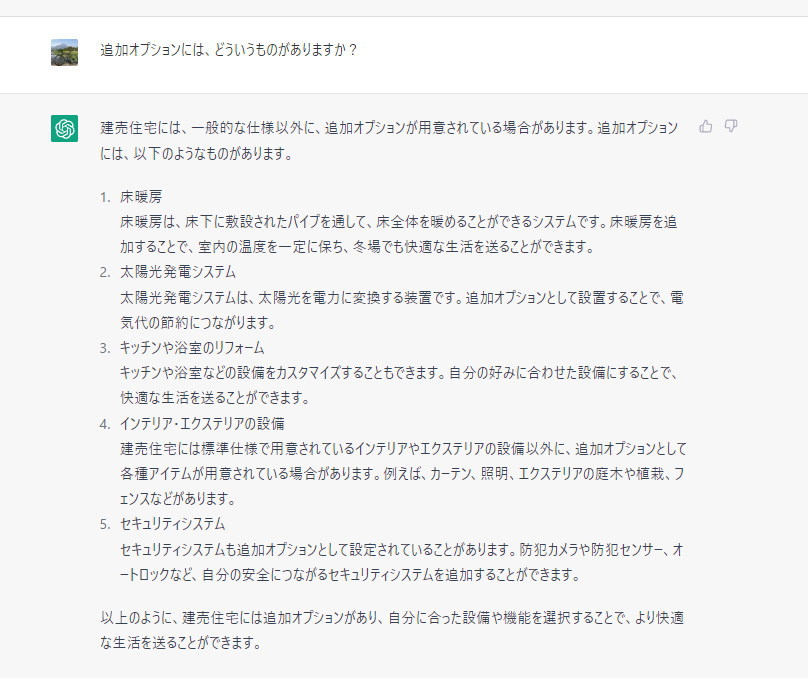Click the description mentioning カーテン、照明

click(400, 473)
